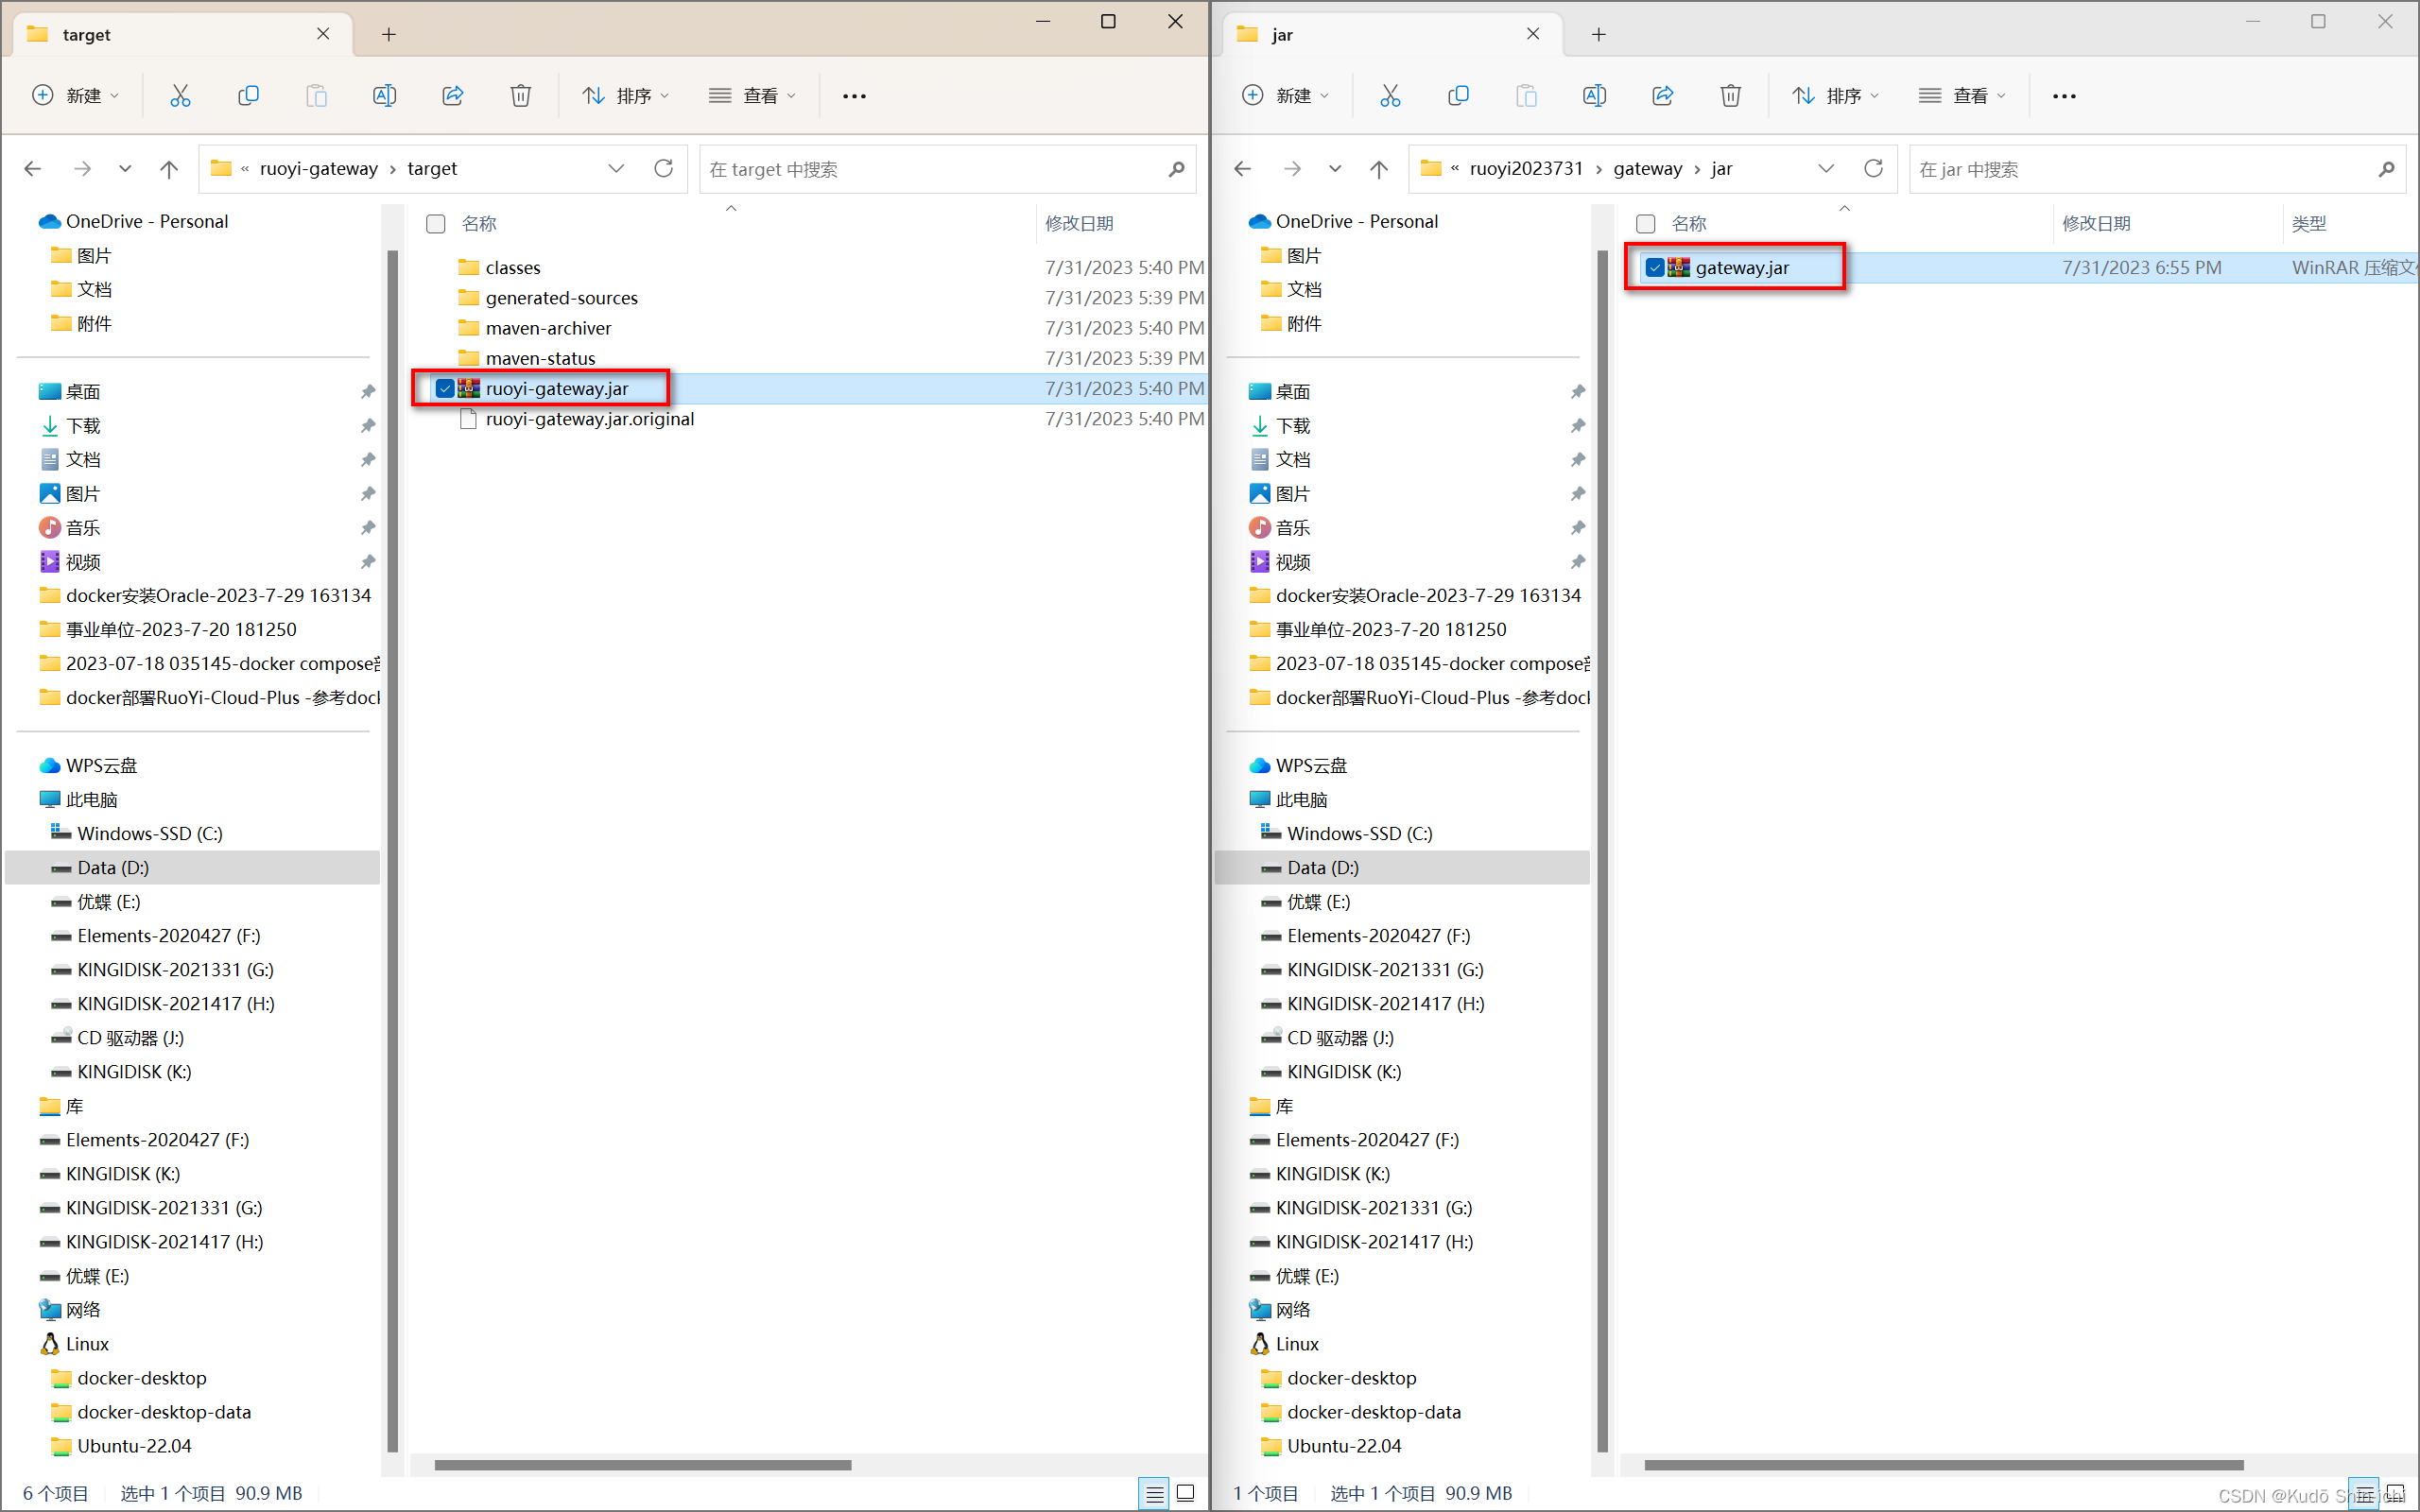Go back in target window navigation
Screen dimensions: 2420x1512
coord(33,169)
